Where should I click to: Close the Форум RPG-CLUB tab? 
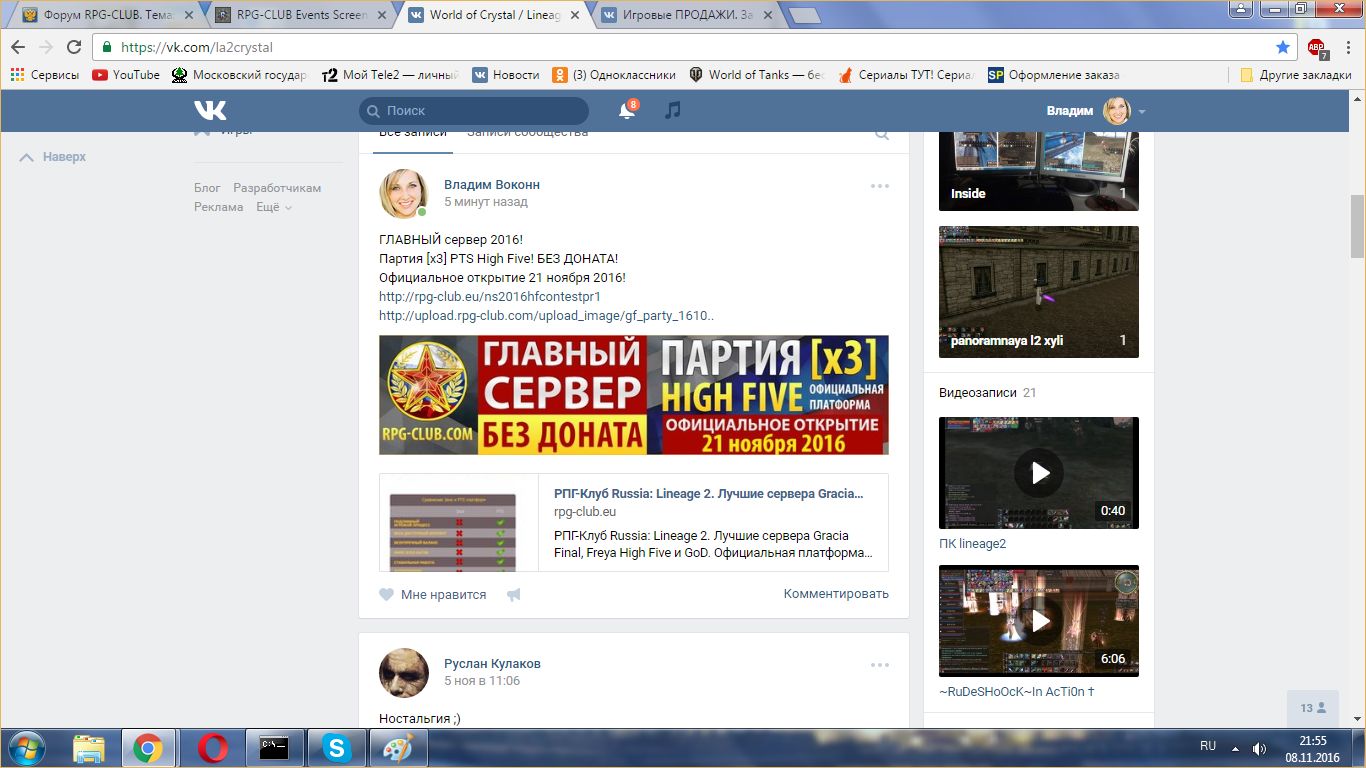pos(189,15)
